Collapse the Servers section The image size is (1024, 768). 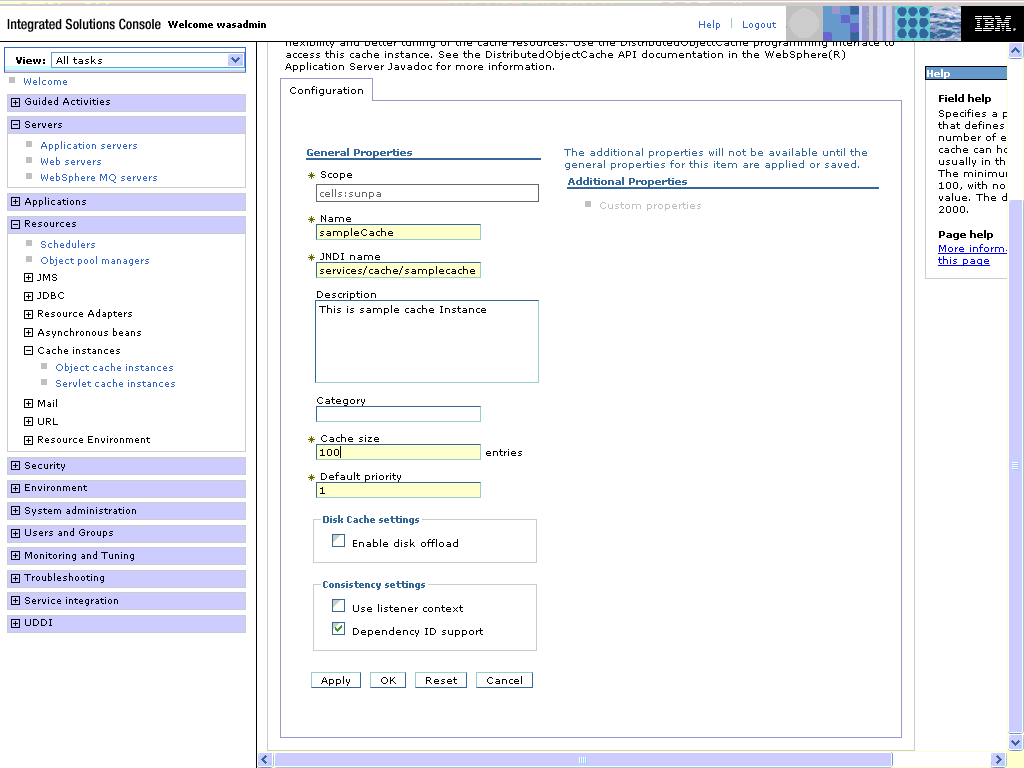coord(16,125)
